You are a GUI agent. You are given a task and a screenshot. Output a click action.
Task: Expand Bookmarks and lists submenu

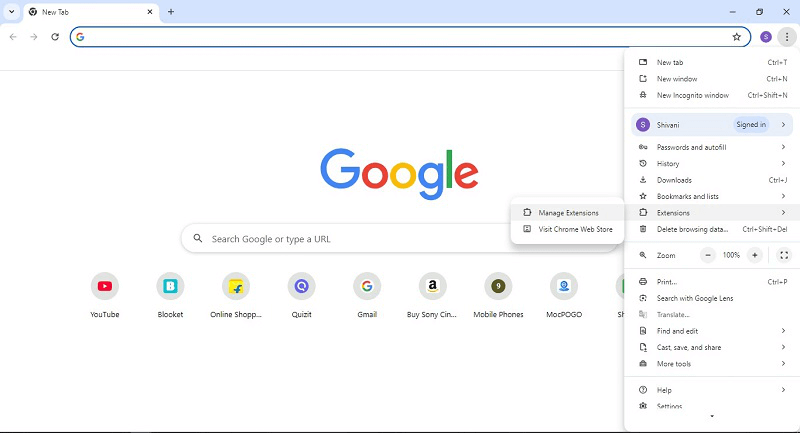[x=712, y=196]
